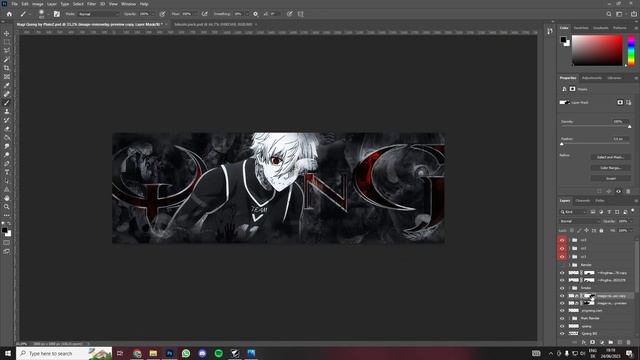Select the Eyedropper tool
Screen dimensions: 640x360
tap(7, 85)
